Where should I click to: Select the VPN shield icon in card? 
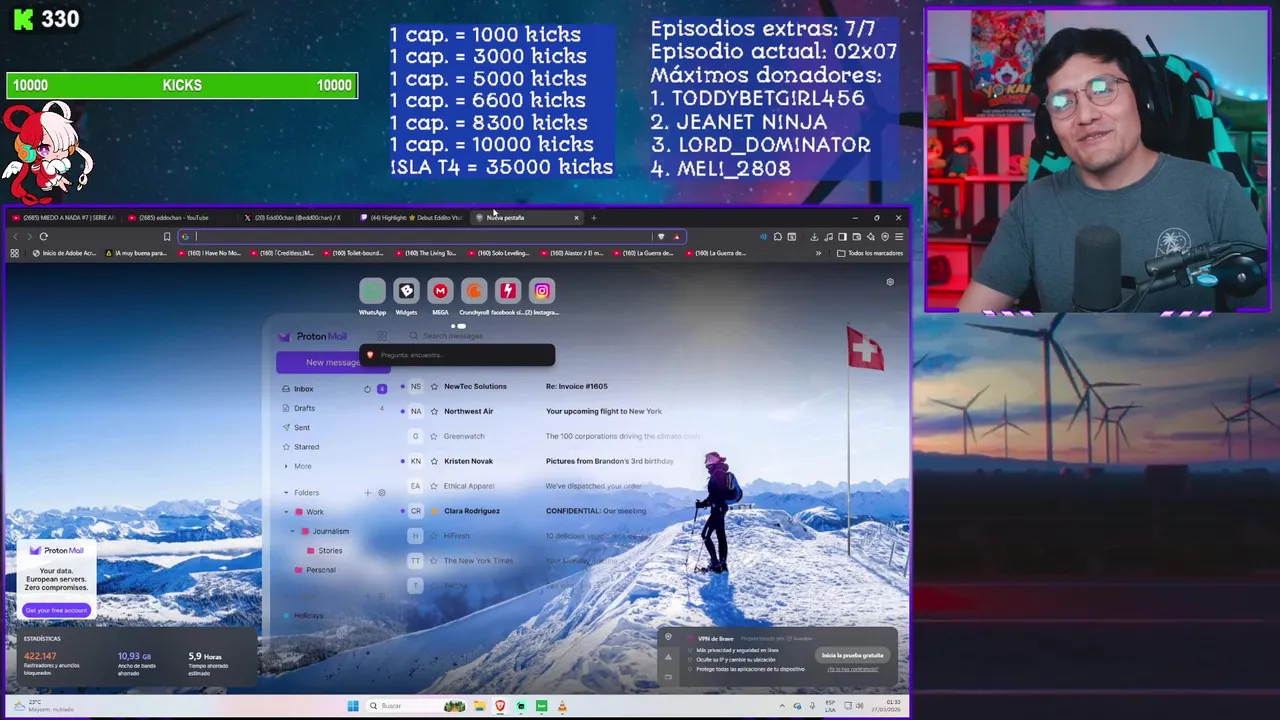pyautogui.click(x=668, y=638)
